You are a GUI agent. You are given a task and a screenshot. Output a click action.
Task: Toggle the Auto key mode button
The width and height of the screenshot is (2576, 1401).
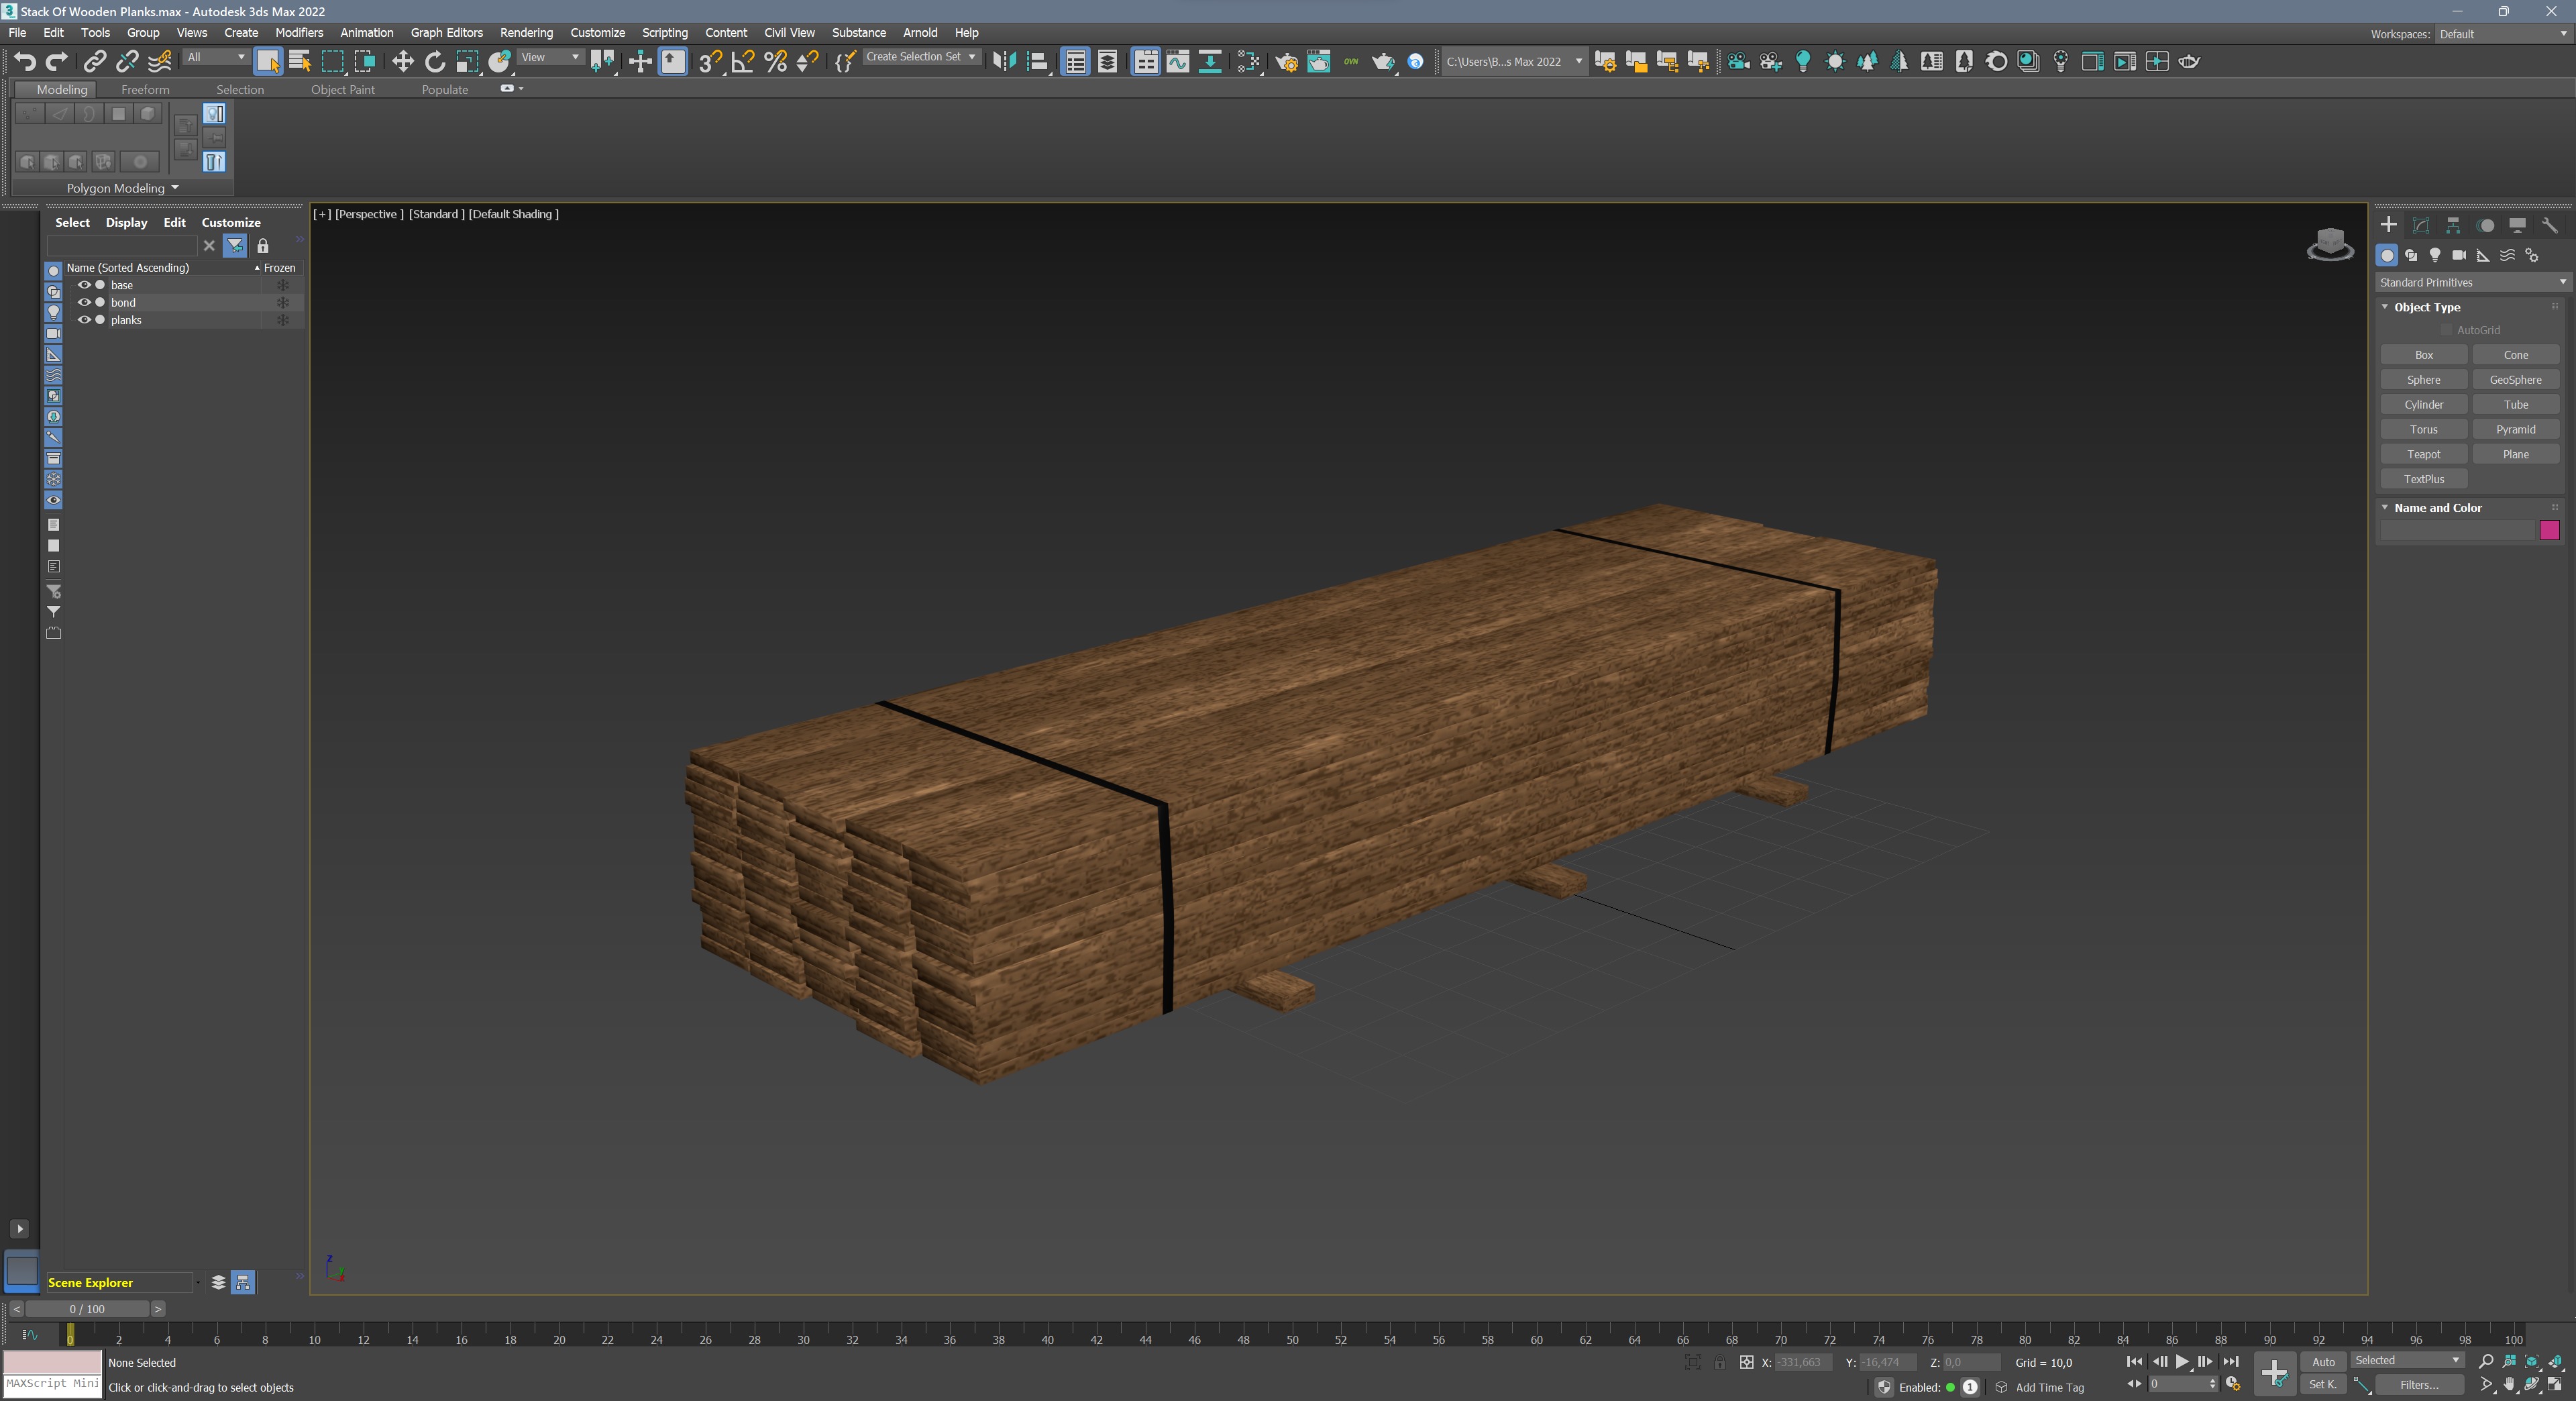pos(2323,1362)
